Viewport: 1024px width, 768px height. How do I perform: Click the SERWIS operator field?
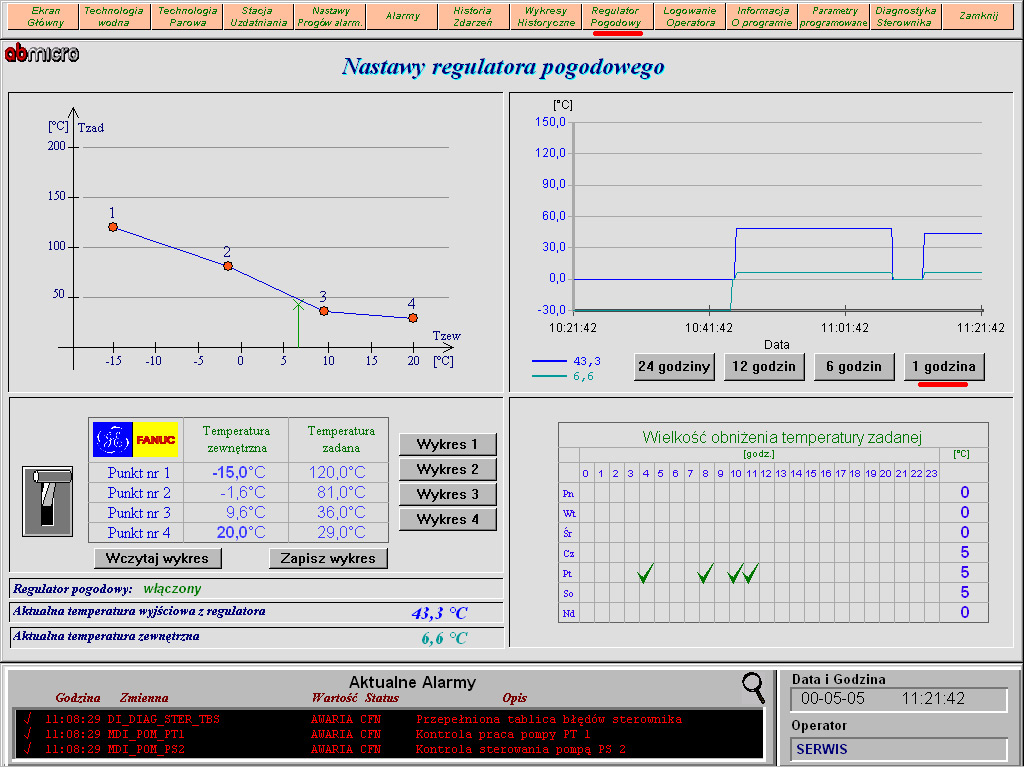click(899, 749)
